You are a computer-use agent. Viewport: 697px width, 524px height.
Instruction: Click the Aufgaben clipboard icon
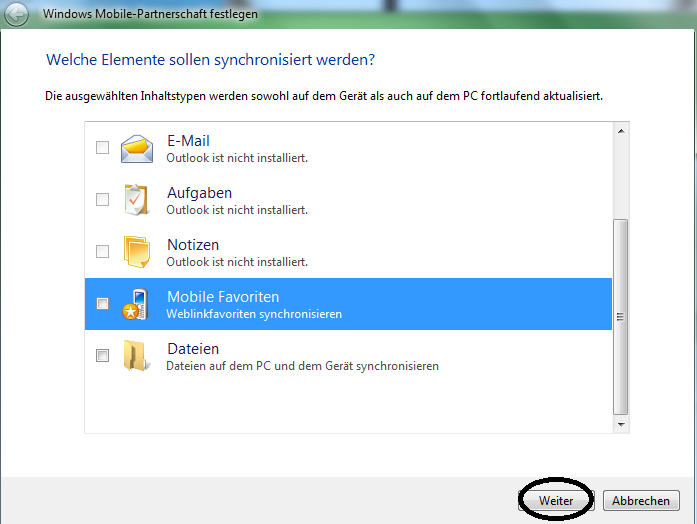pos(136,200)
